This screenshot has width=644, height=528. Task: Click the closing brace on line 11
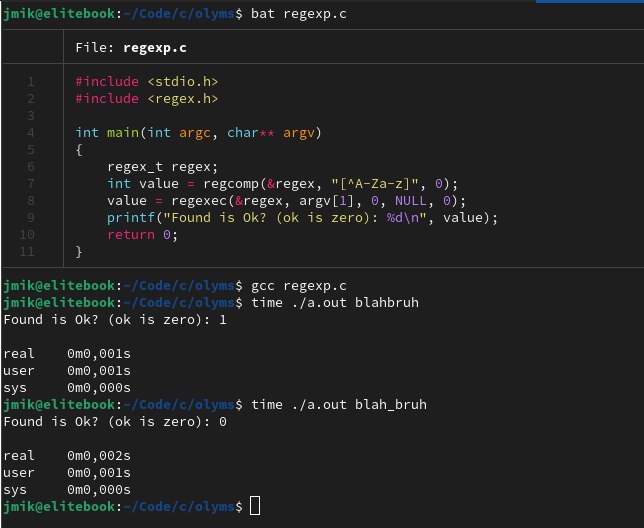click(x=79, y=252)
